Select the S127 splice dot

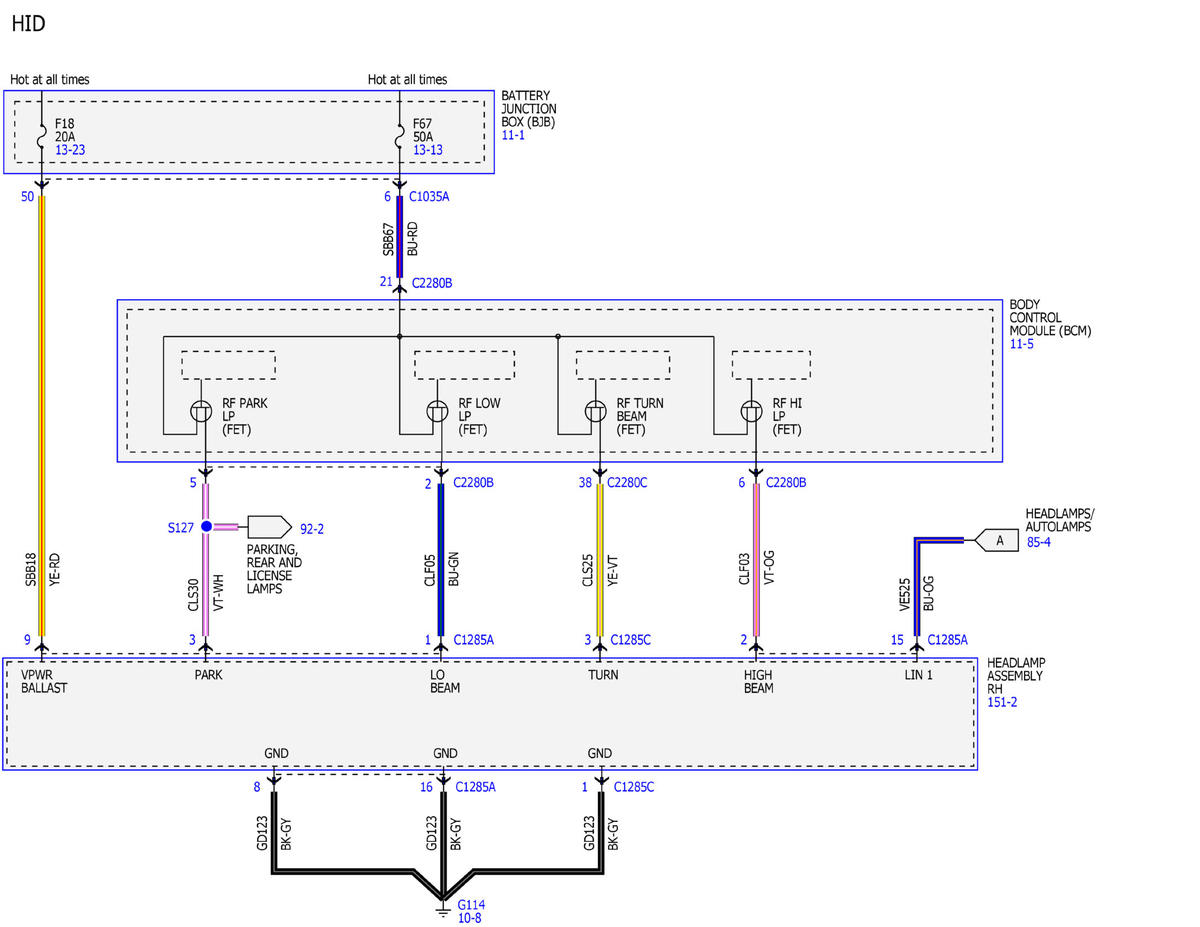click(206, 526)
